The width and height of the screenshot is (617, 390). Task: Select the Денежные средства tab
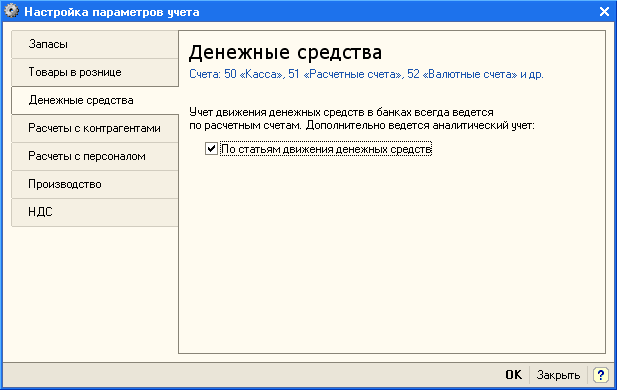[95, 100]
